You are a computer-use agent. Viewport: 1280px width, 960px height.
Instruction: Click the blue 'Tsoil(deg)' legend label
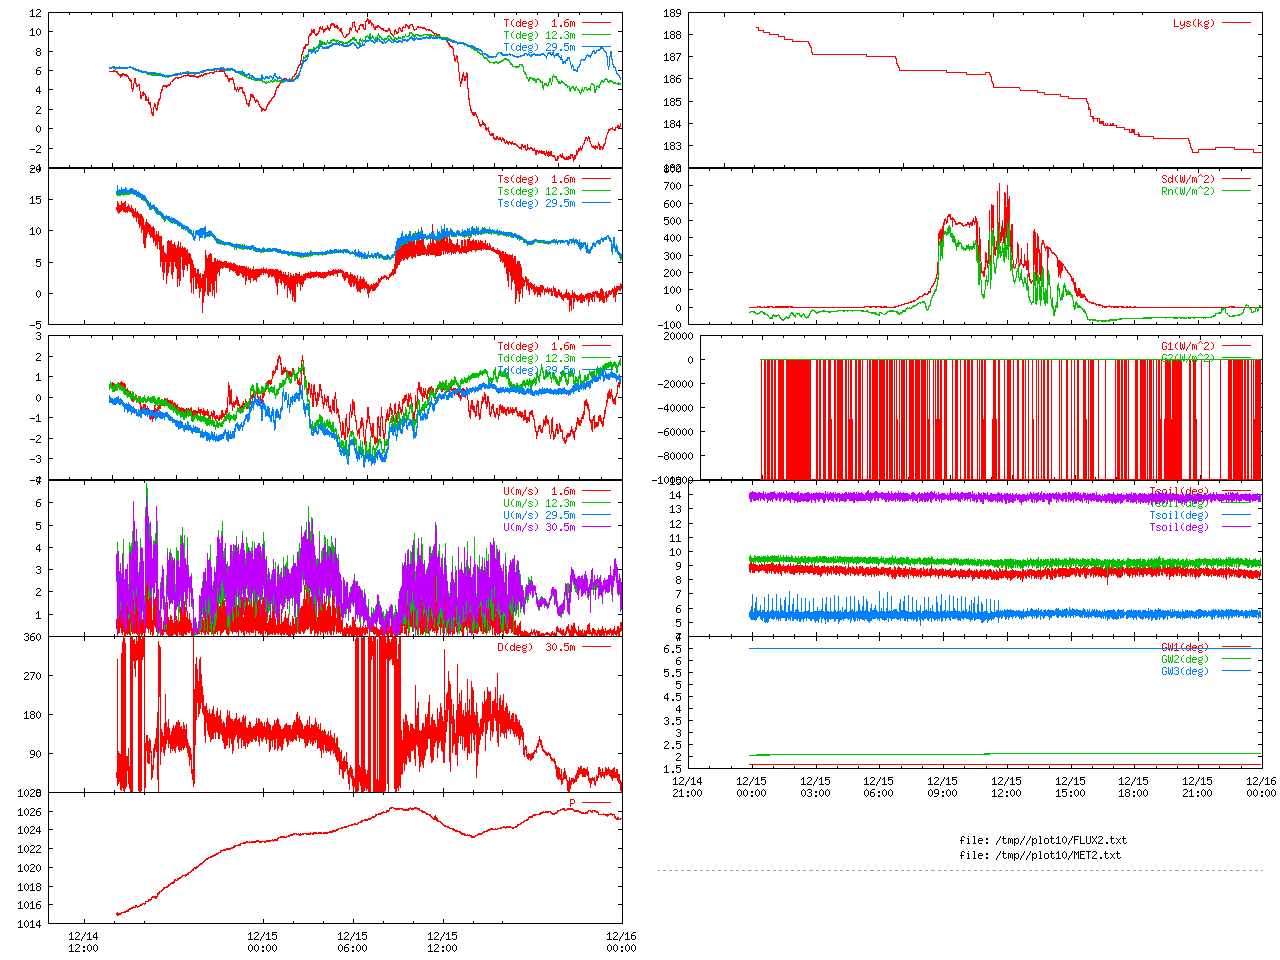click(1179, 515)
